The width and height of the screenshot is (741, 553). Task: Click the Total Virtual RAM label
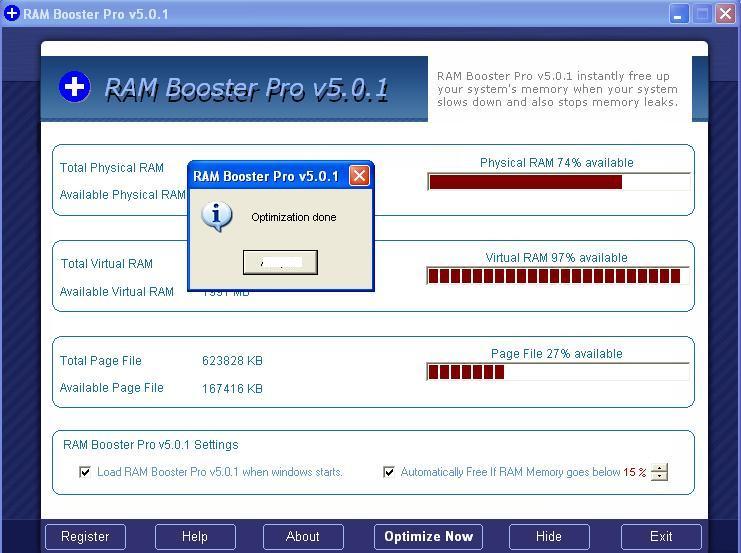(107, 264)
